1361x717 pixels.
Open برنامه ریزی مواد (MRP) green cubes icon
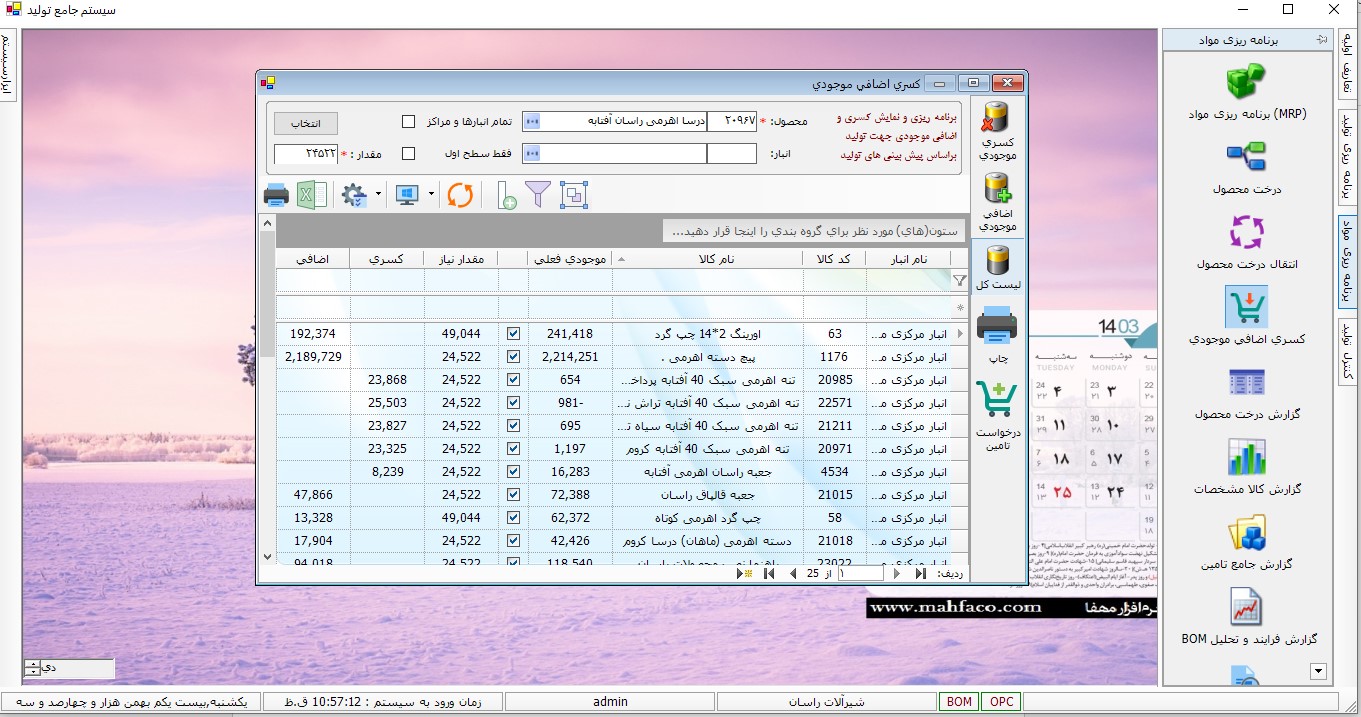click(1246, 81)
